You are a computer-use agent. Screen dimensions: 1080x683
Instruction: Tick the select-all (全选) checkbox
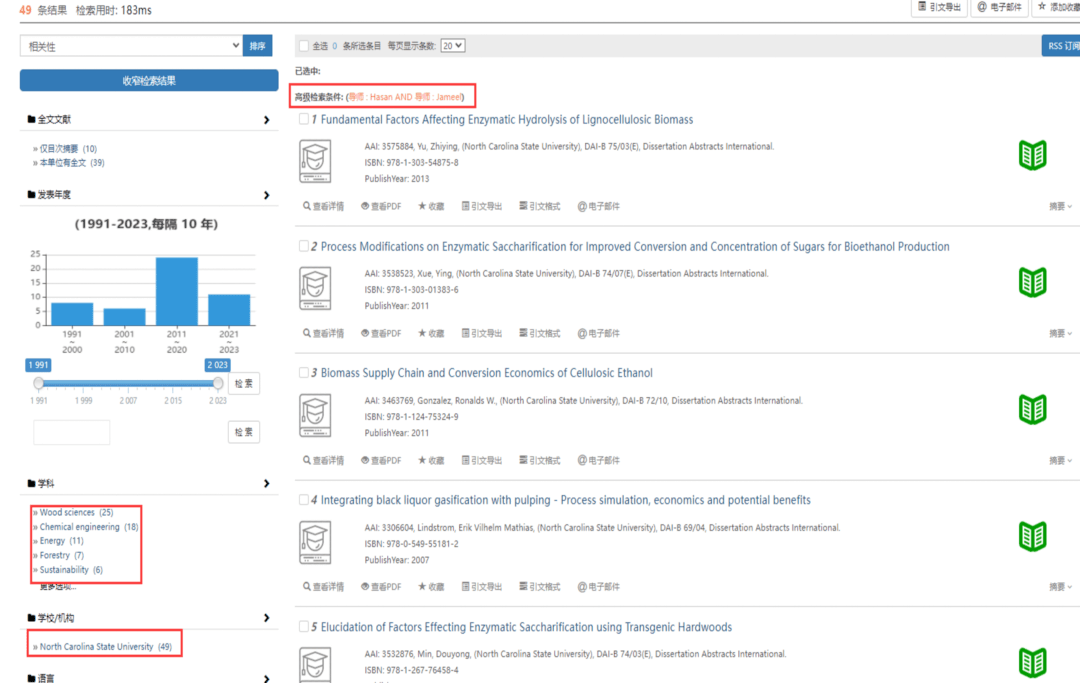(x=304, y=45)
